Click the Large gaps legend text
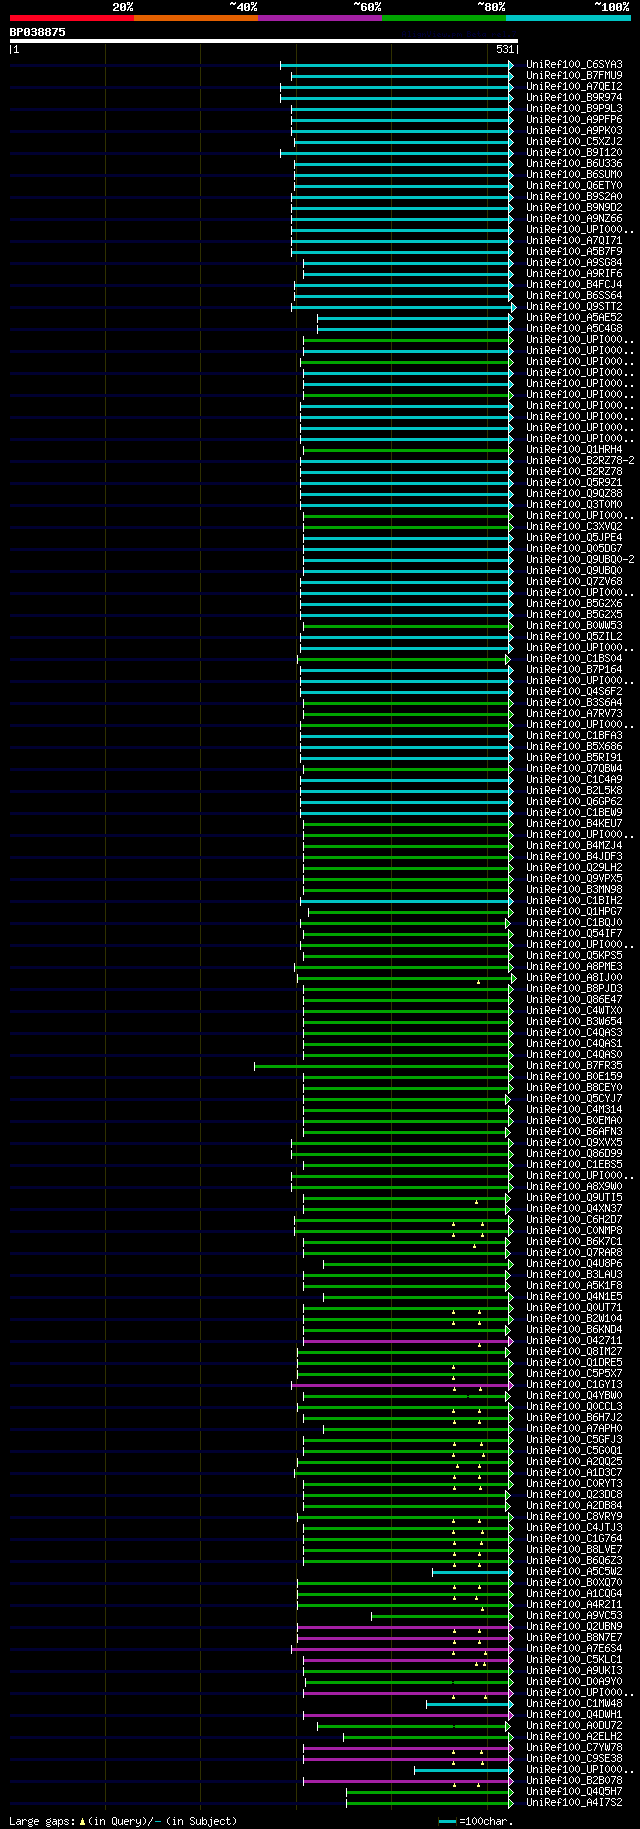This screenshot has width=640, height=1829. (123, 1821)
